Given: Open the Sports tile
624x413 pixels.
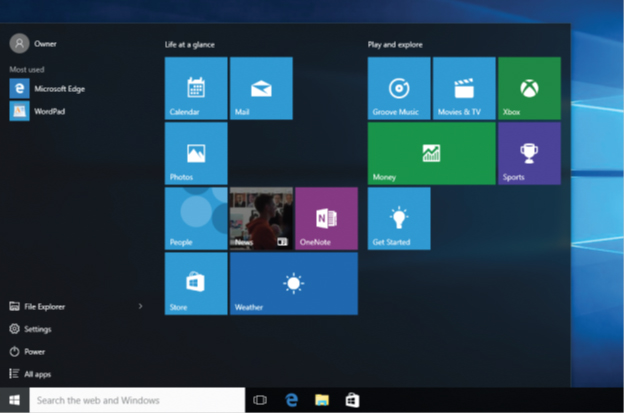Looking at the screenshot, I should point(529,153).
